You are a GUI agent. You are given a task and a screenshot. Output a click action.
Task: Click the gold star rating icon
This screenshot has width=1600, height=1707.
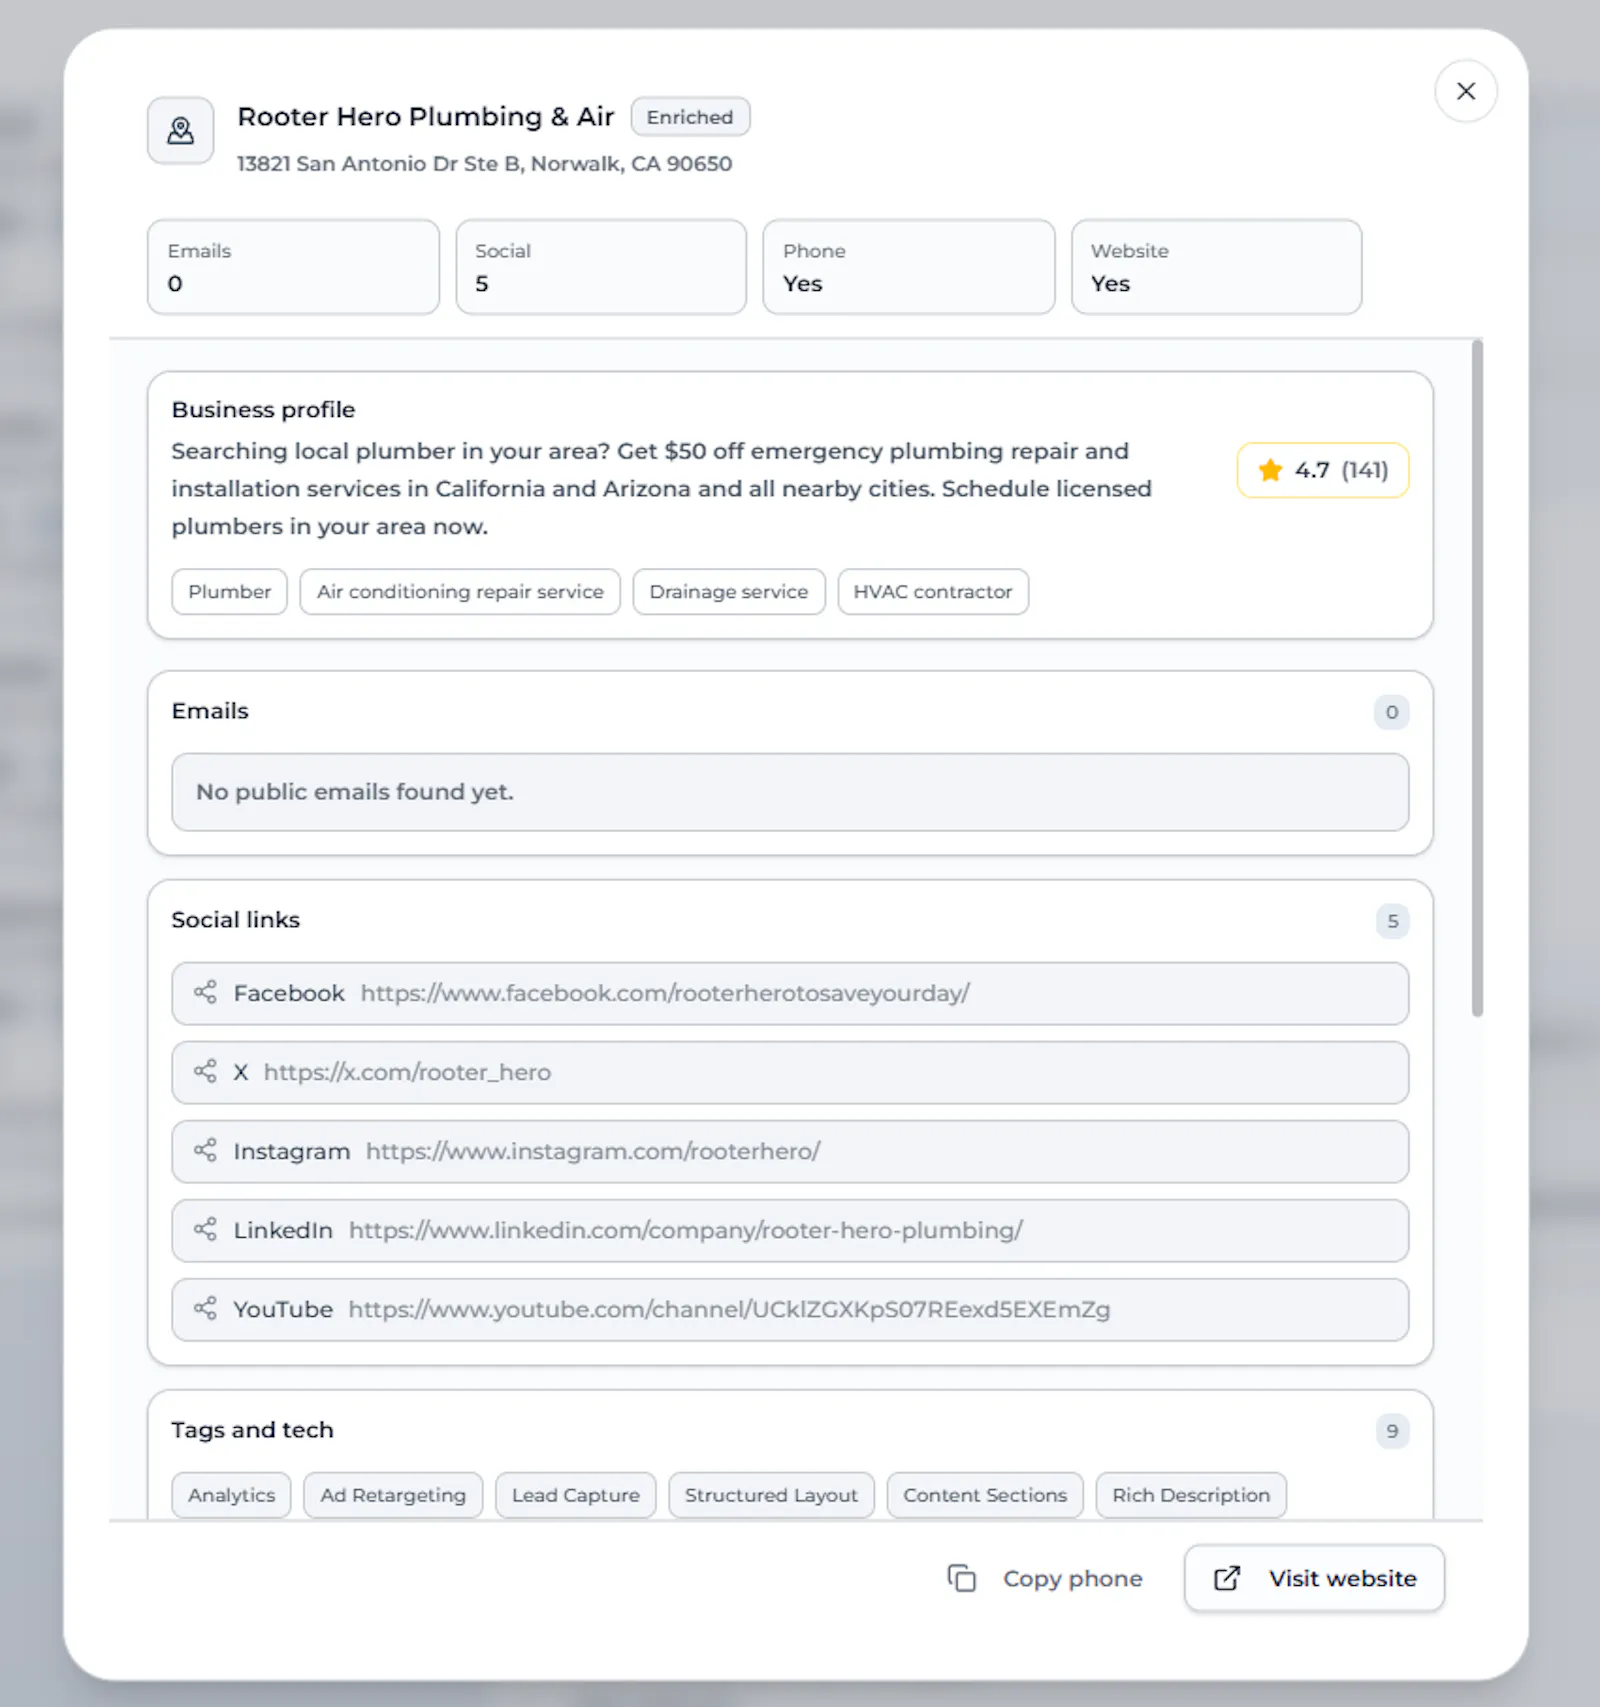[1270, 470]
